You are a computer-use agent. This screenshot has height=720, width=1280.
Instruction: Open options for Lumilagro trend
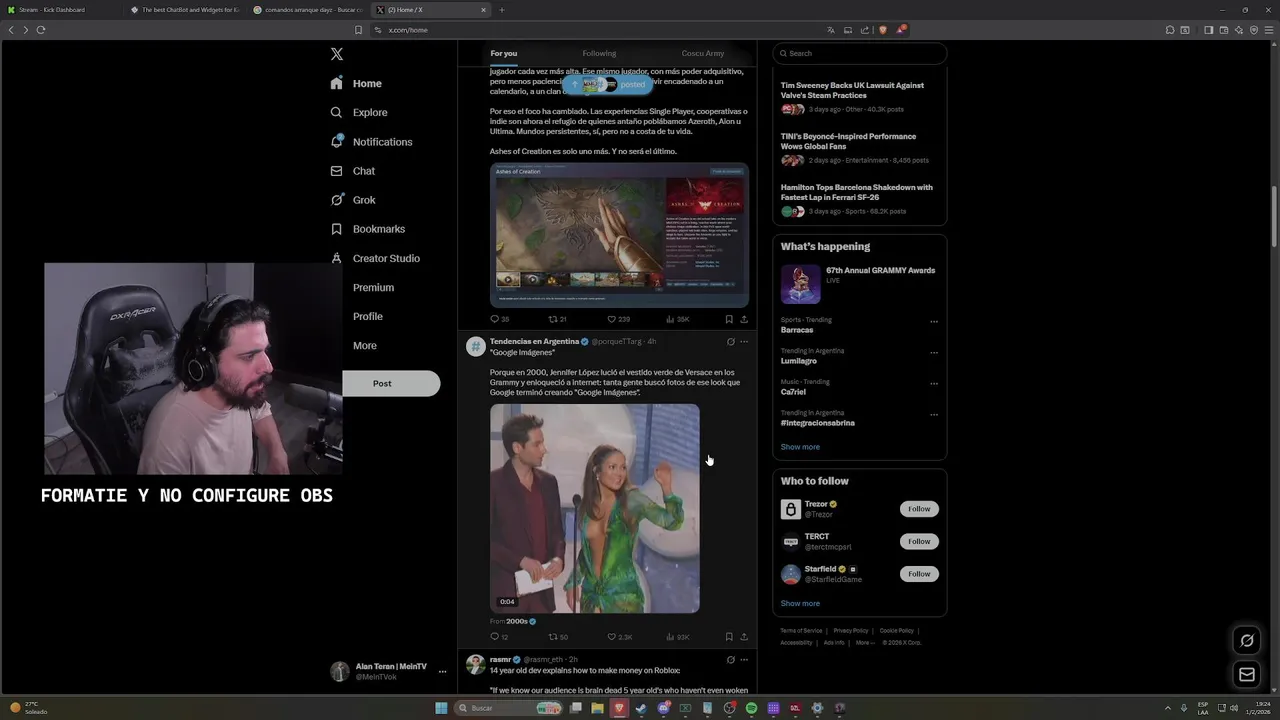(x=934, y=353)
